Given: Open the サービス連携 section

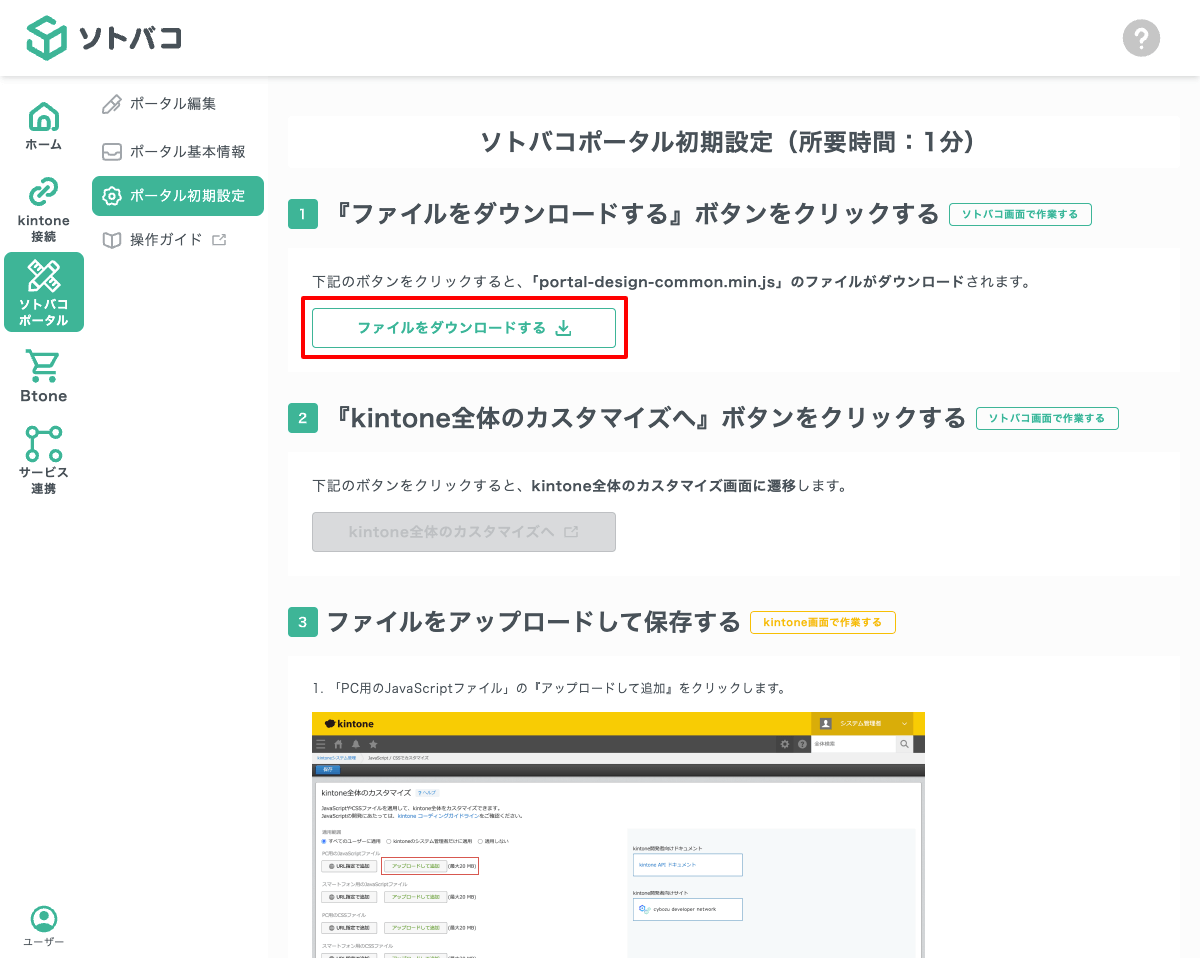Looking at the screenshot, I should (43, 460).
